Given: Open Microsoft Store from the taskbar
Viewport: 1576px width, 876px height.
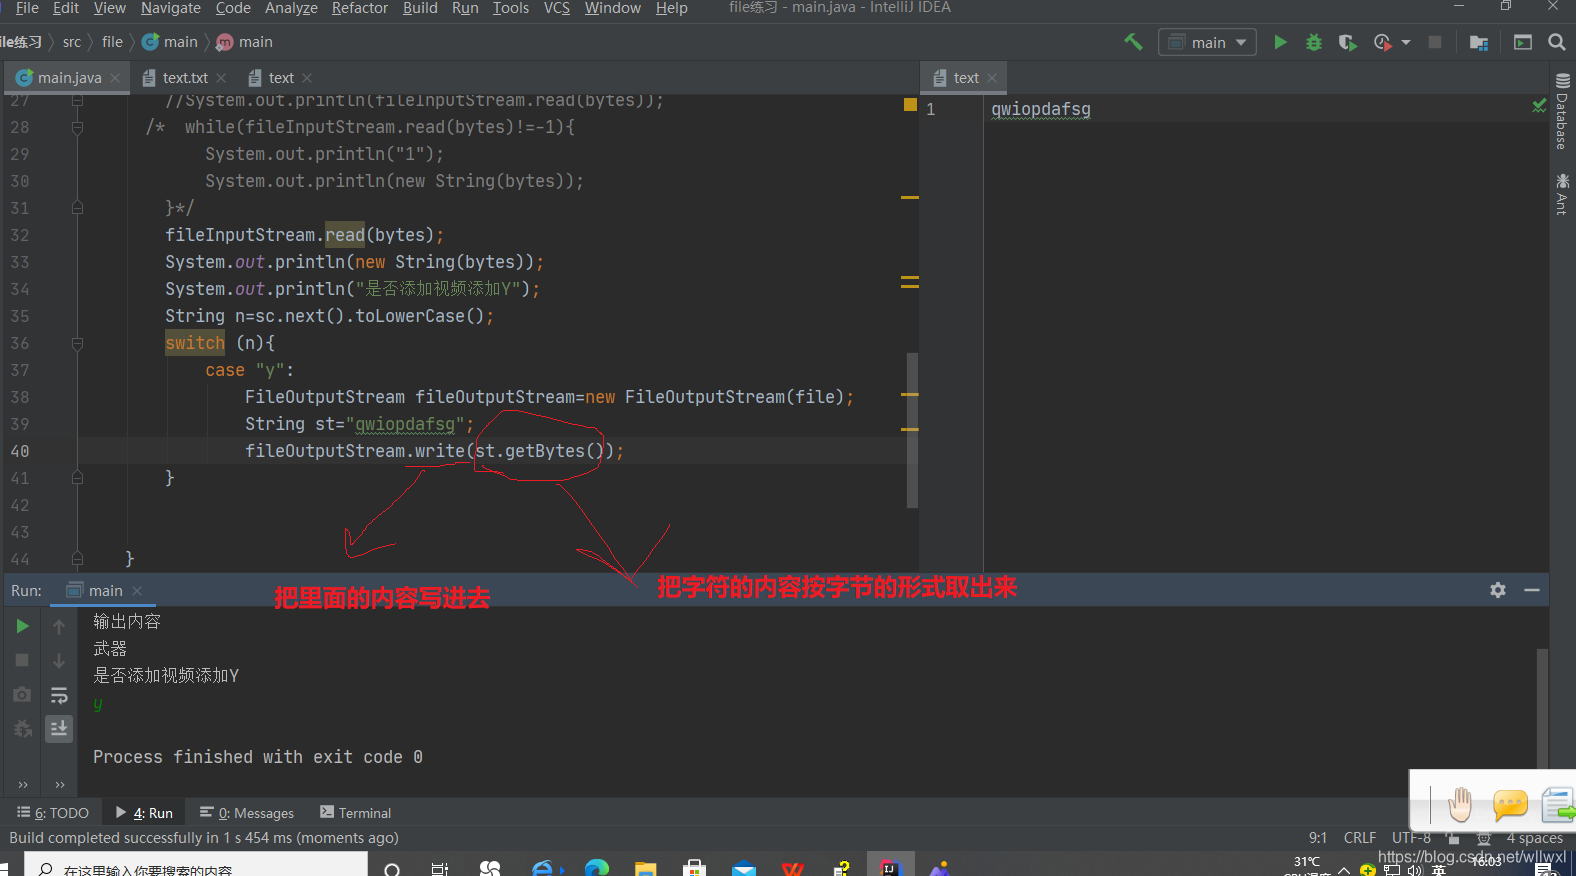Looking at the screenshot, I should (695, 869).
